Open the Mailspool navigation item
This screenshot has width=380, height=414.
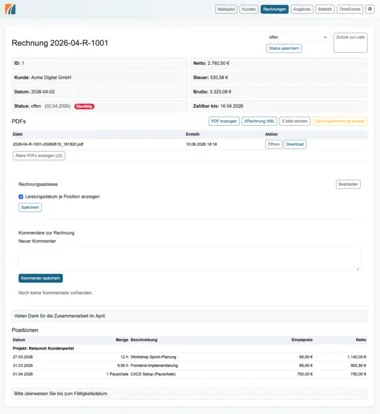pos(226,9)
